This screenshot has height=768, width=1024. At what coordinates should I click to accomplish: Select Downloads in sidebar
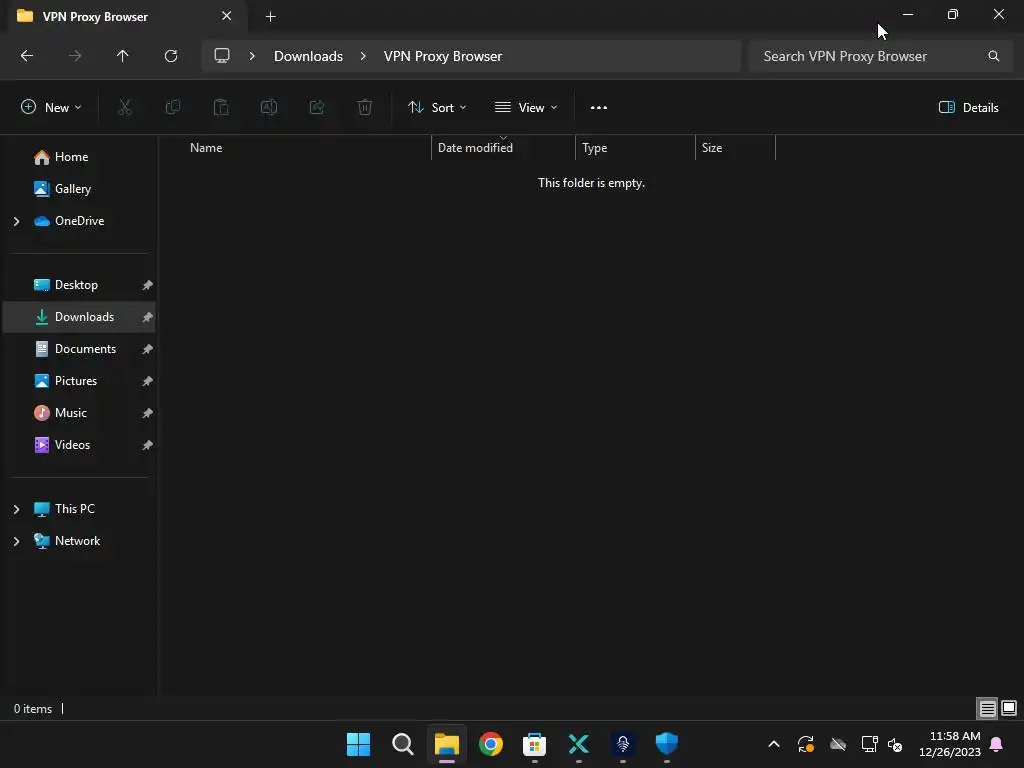[x=79, y=317]
